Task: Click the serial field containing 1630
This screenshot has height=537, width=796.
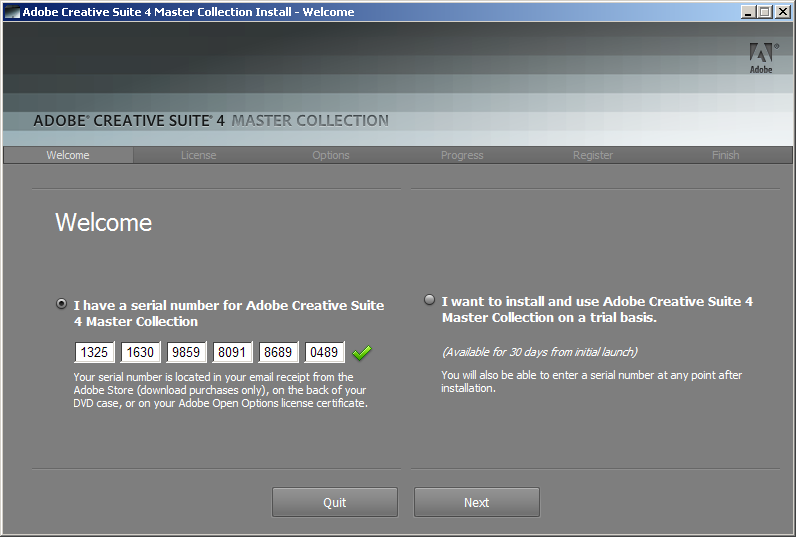Action: pos(140,352)
